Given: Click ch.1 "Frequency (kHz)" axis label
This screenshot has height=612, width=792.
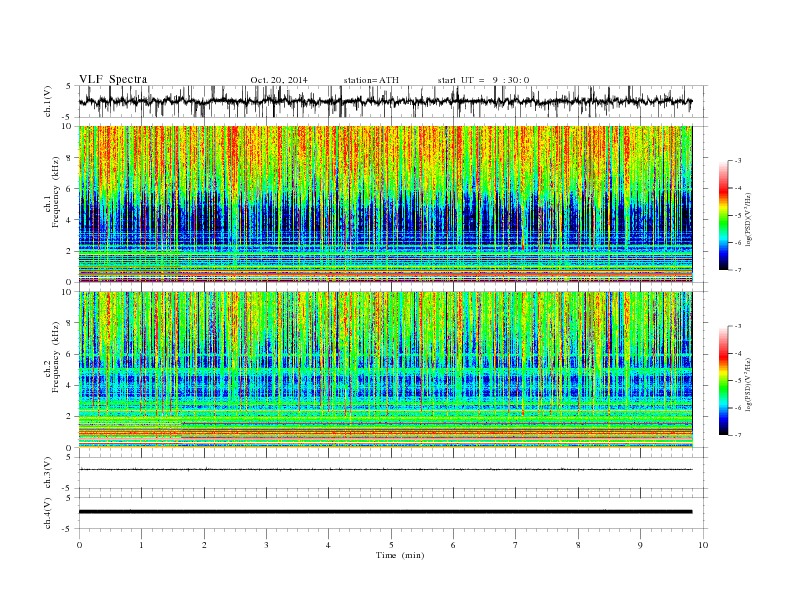Looking at the screenshot, I should tap(55, 192).
